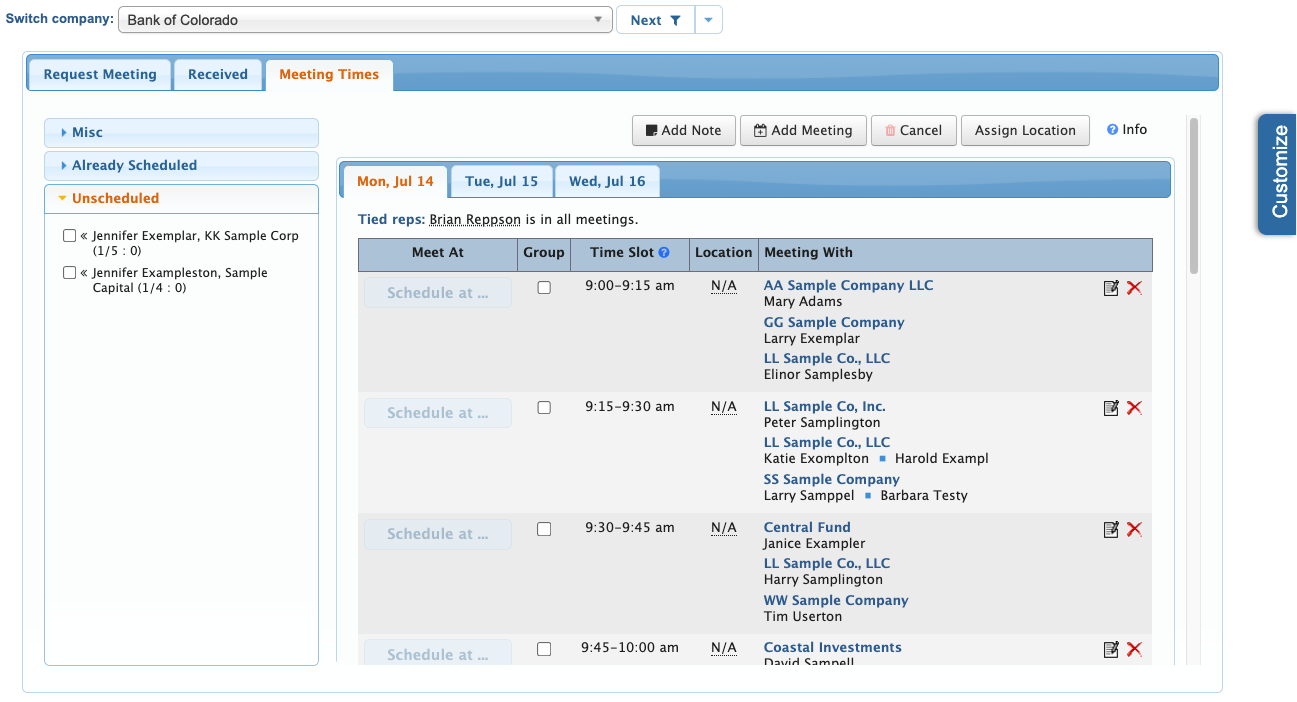Screen dimensions: 1297x702
Task: Switch to the Request Meeting tab
Action: pos(100,75)
